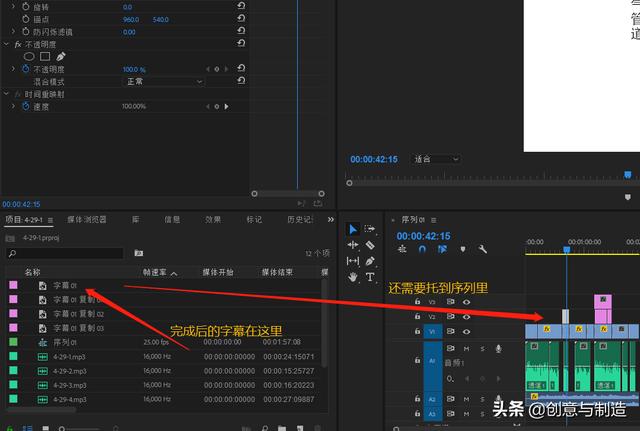Enable voice-over record on 音频1 track

(498, 349)
